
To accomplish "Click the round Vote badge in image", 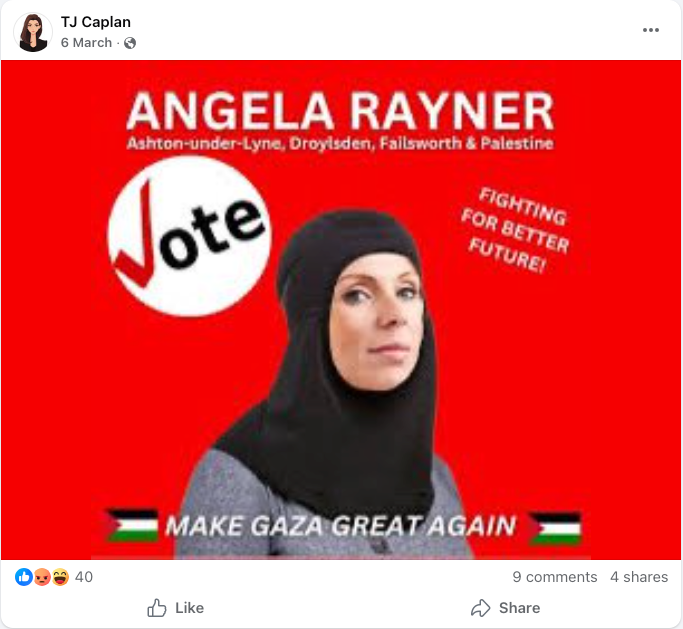I will point(189,237).
